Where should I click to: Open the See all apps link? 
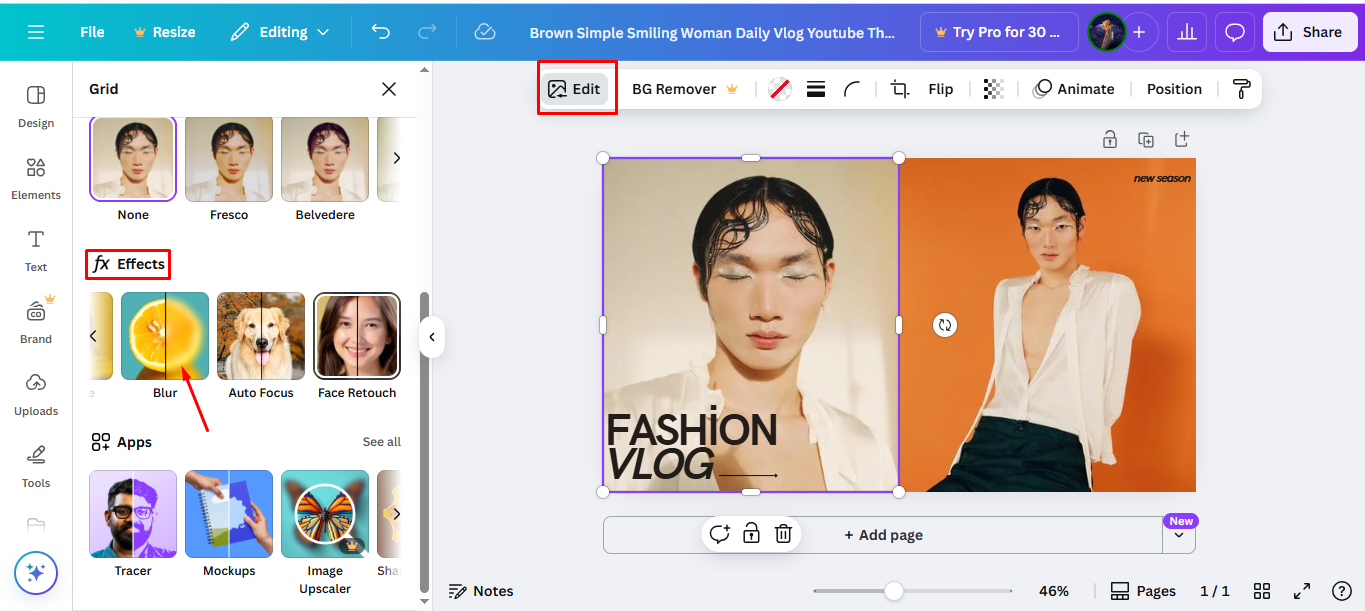[382, 441]
